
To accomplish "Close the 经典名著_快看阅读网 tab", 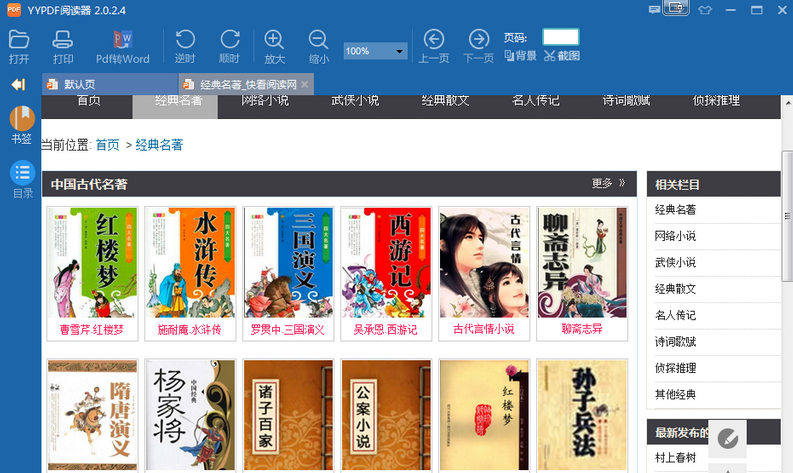I will pos(304,84).
